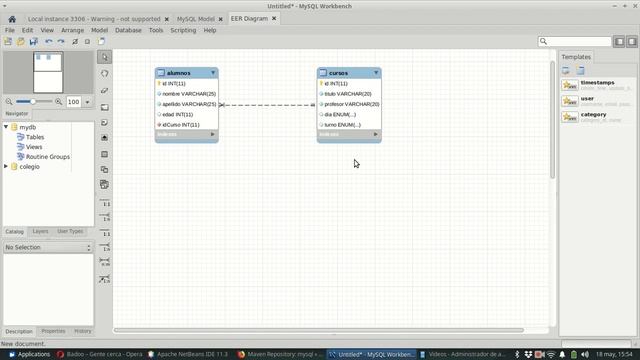The image size is (640, 360).
Task: Collapse the alumnos table with header arrow
Action: (213, 73)
